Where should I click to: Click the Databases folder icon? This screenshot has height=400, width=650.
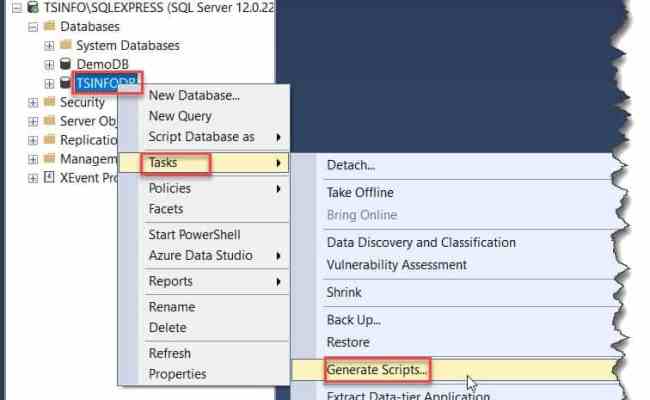[x=49, y=26]
